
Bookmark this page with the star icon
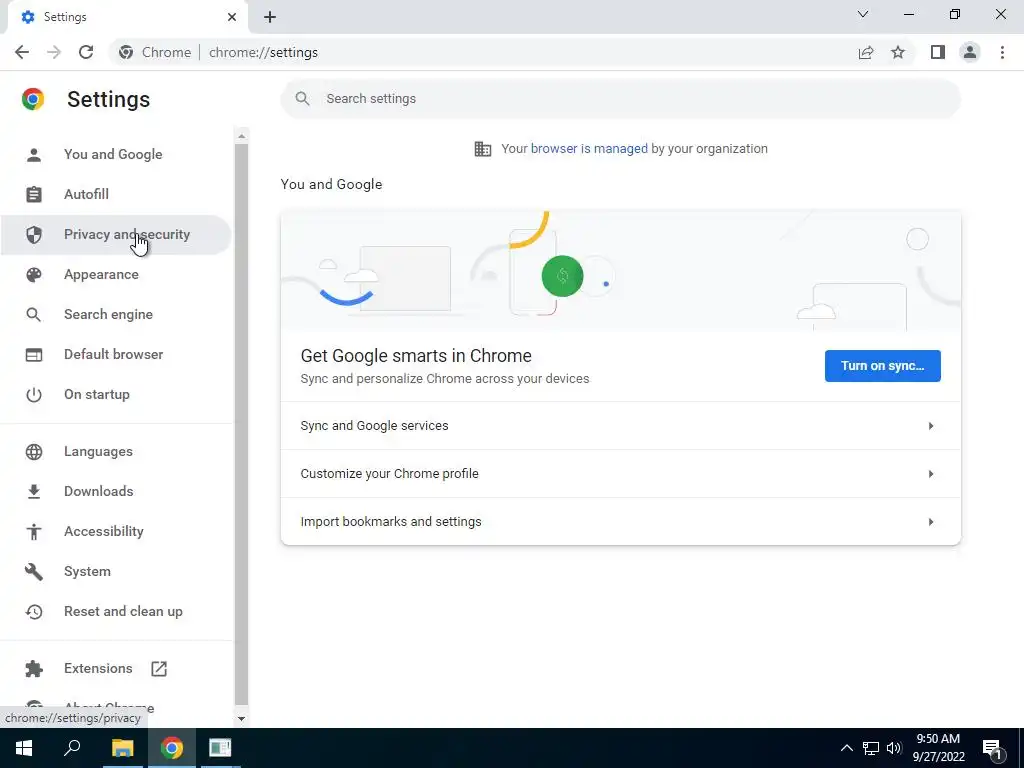(x=899, y=52)
